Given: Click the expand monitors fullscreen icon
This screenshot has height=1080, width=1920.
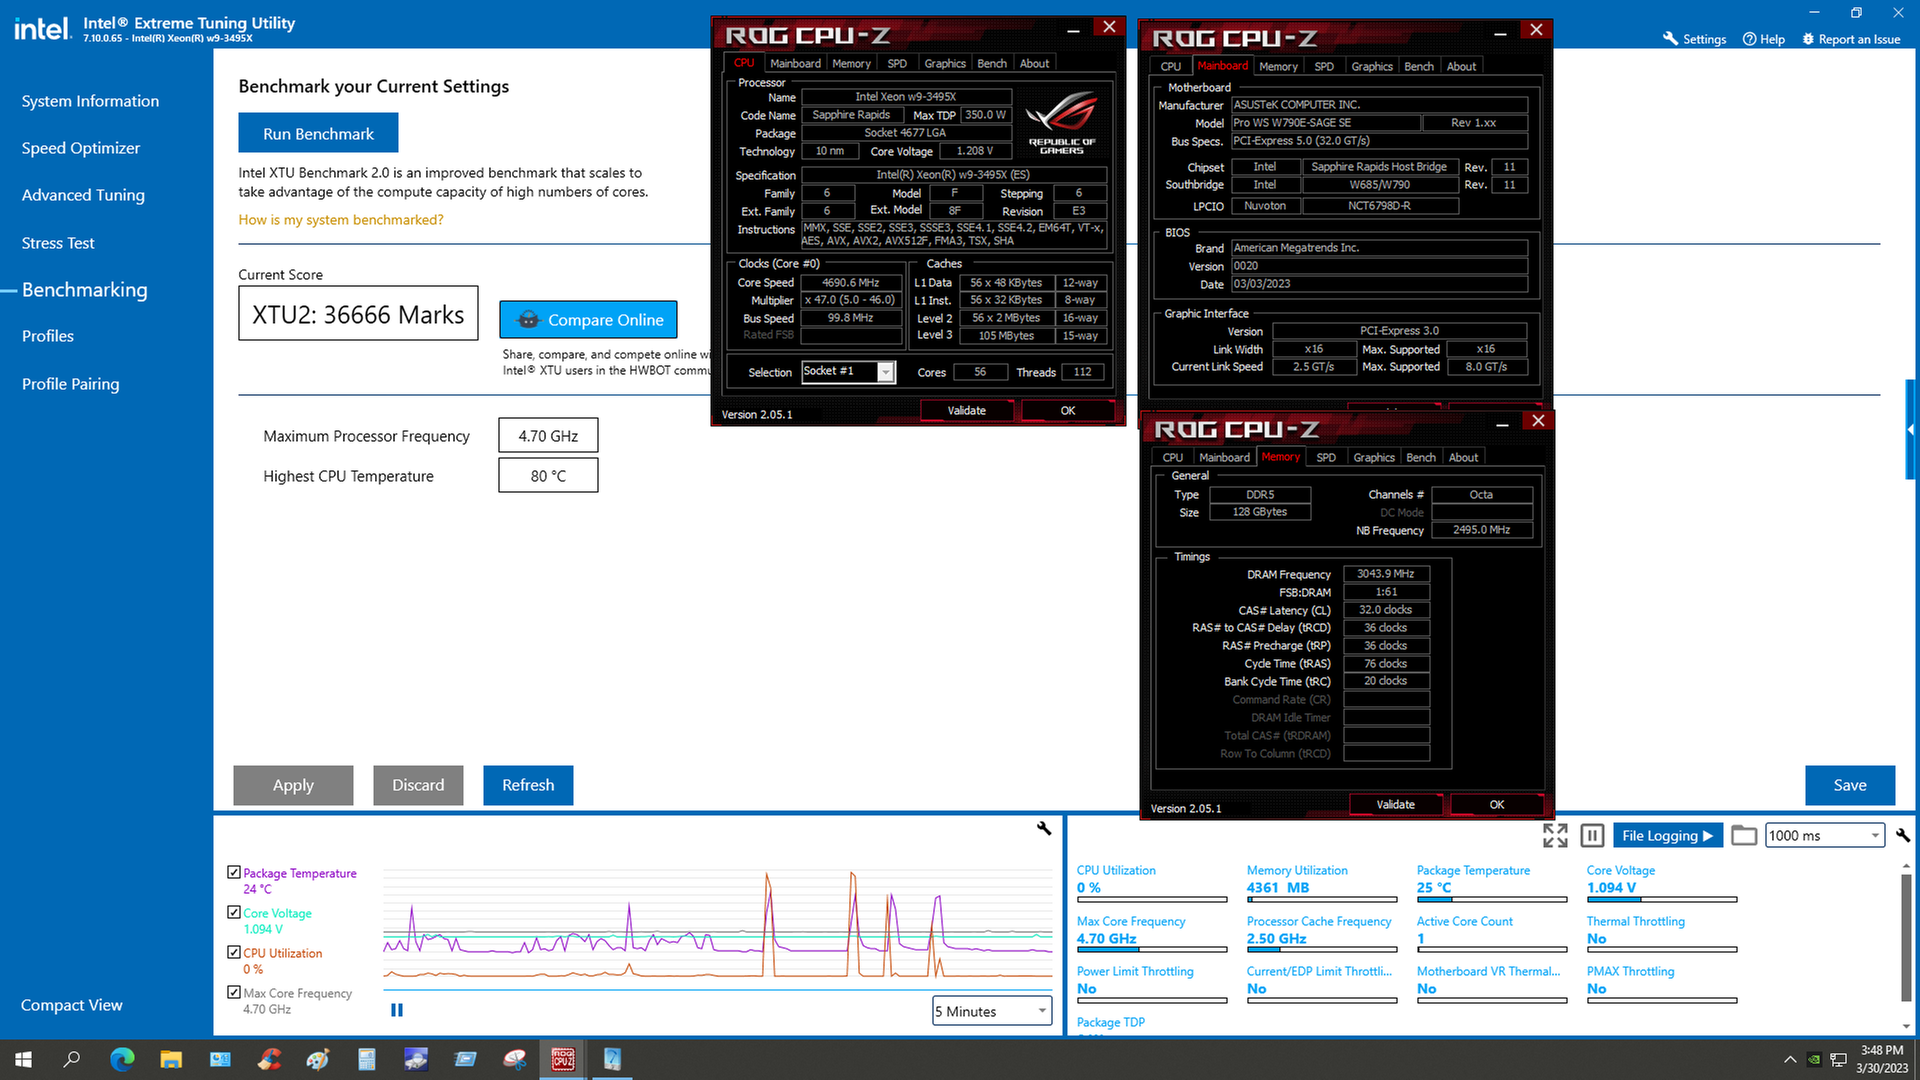Looking at the screenshot, I should (x=1555, y=835).
